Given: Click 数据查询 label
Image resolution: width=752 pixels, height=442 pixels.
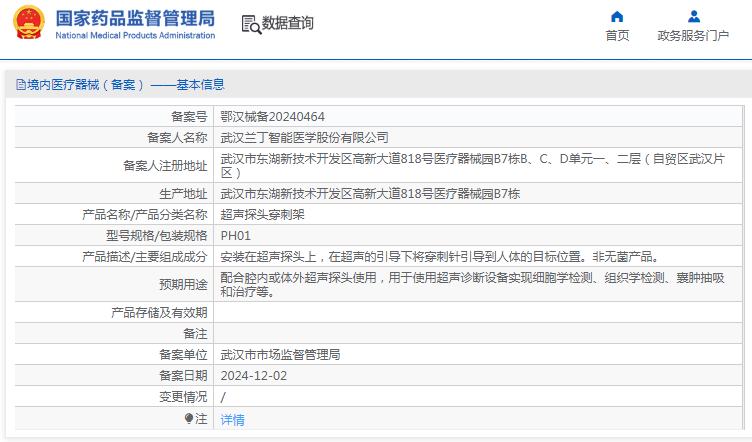Looking at the screenshot, I should (x=287, y=23).
